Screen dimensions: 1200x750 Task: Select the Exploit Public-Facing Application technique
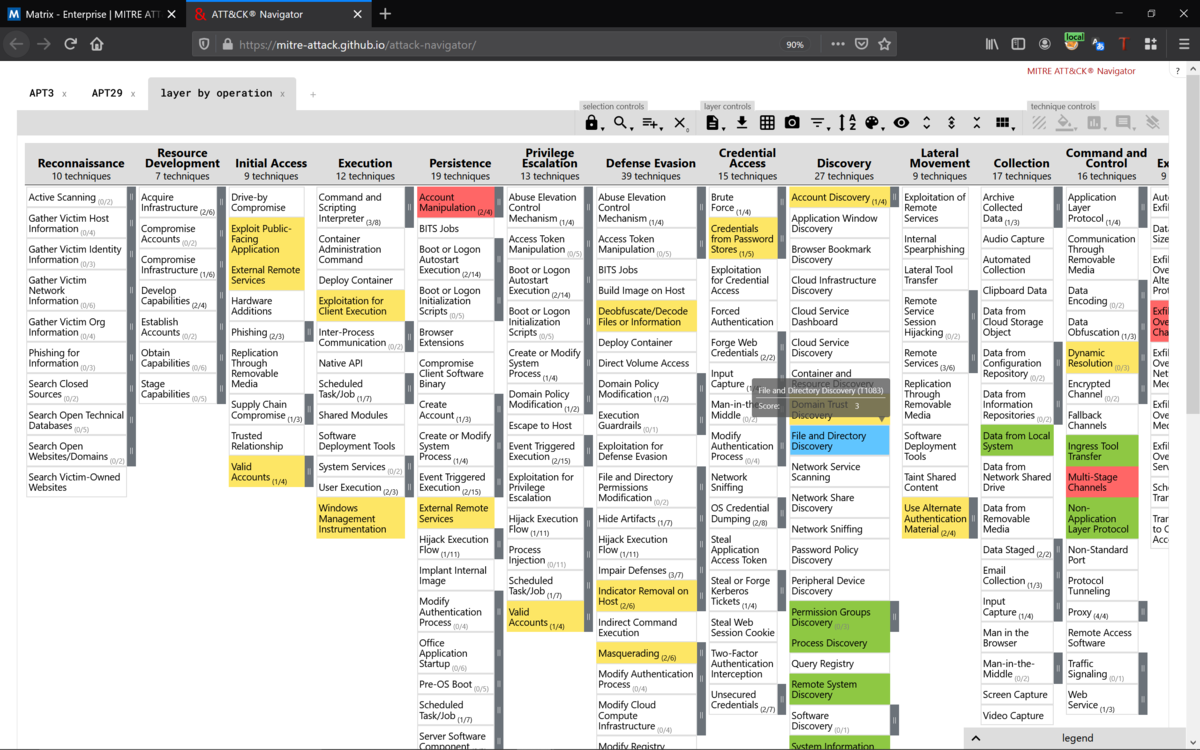click(266, 239)
